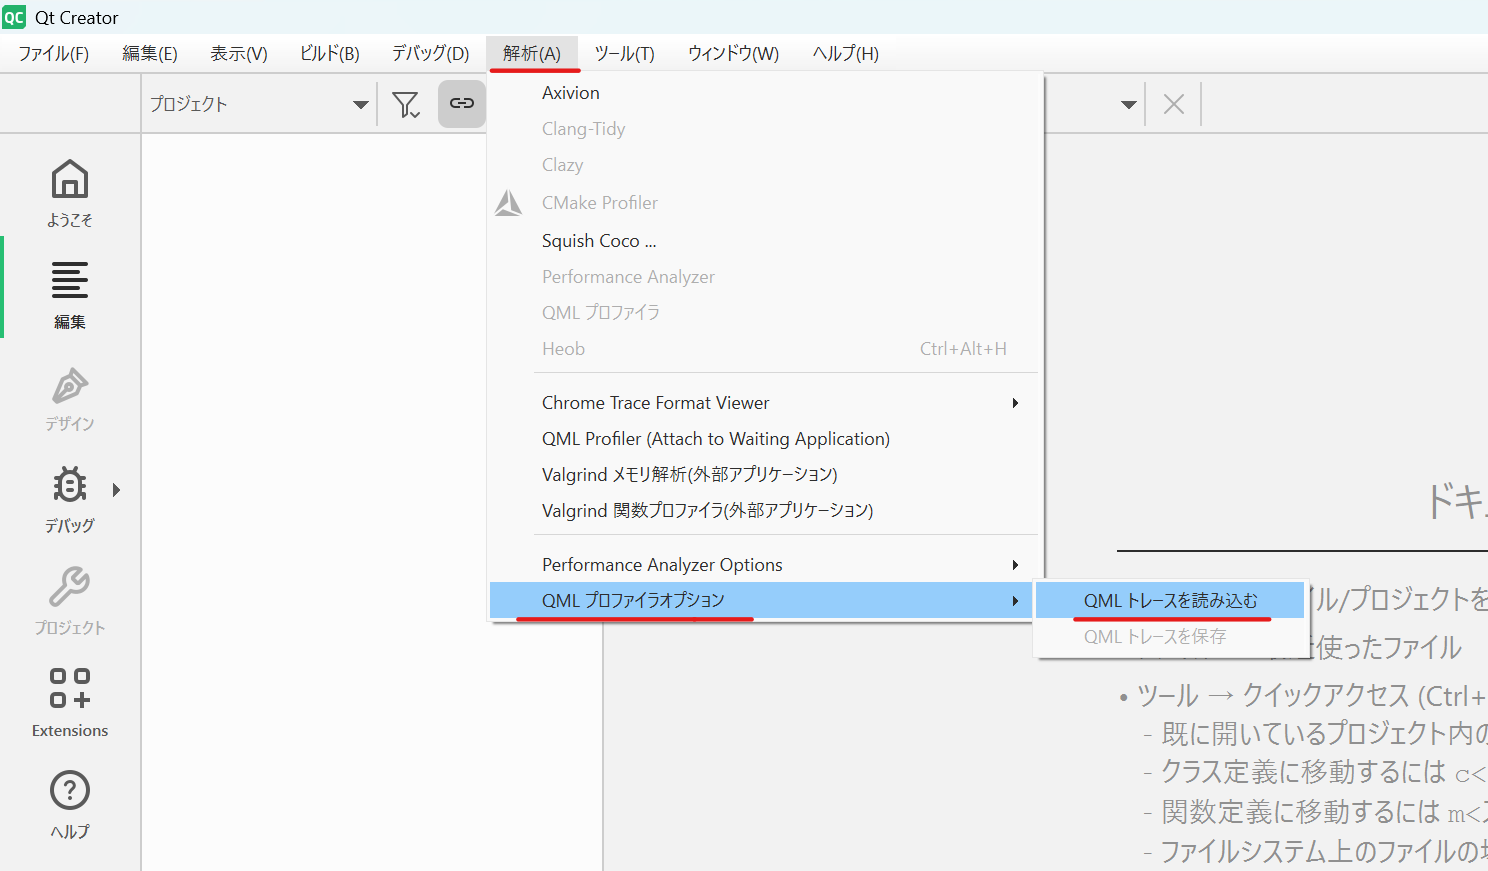The height and width of the screenshot is (871, 1488).
Task: Close the 解析(A) menu
Action: point(532,53)
